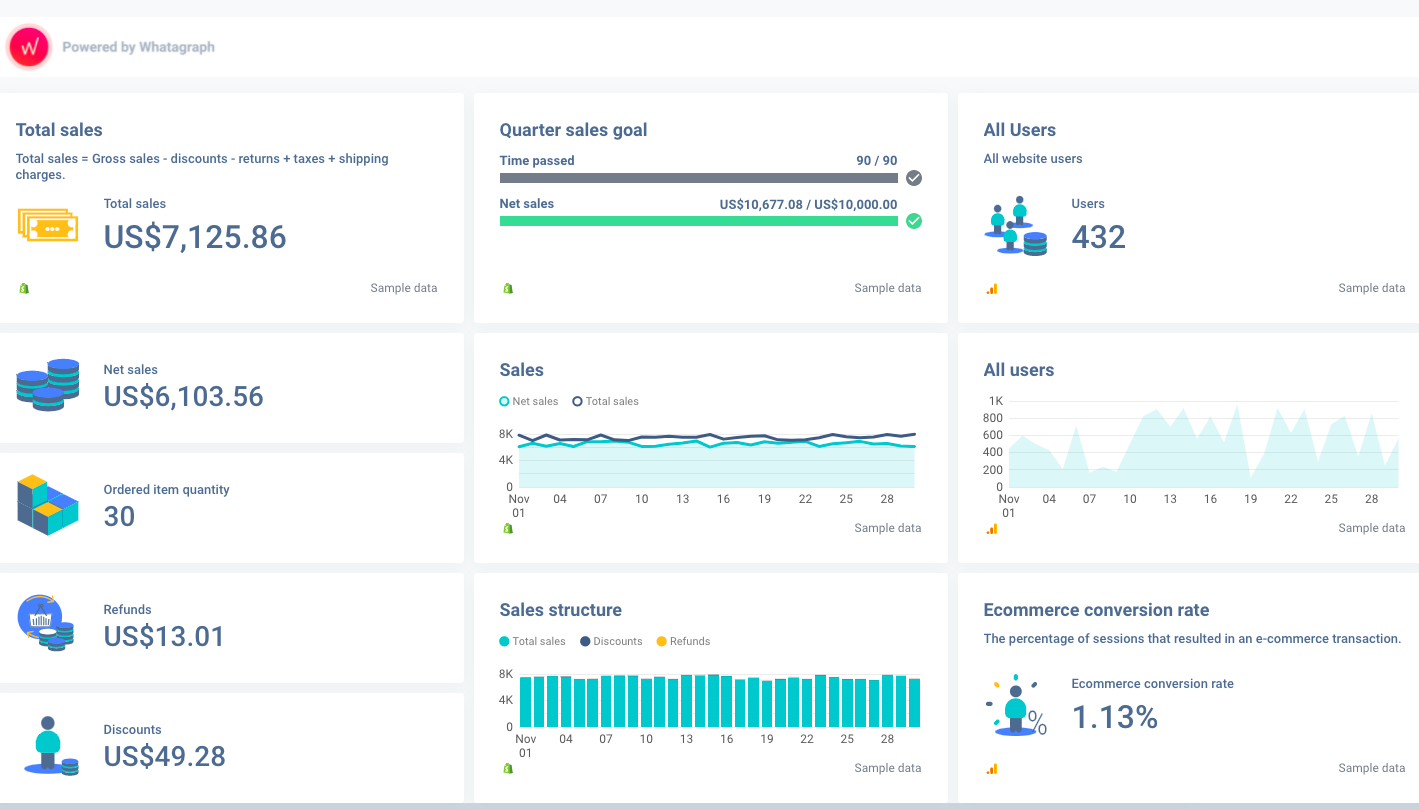Screen dimensions: 1419x810
Task: Click the Net sales green progress bar
Action: click(x=699, y=221)
